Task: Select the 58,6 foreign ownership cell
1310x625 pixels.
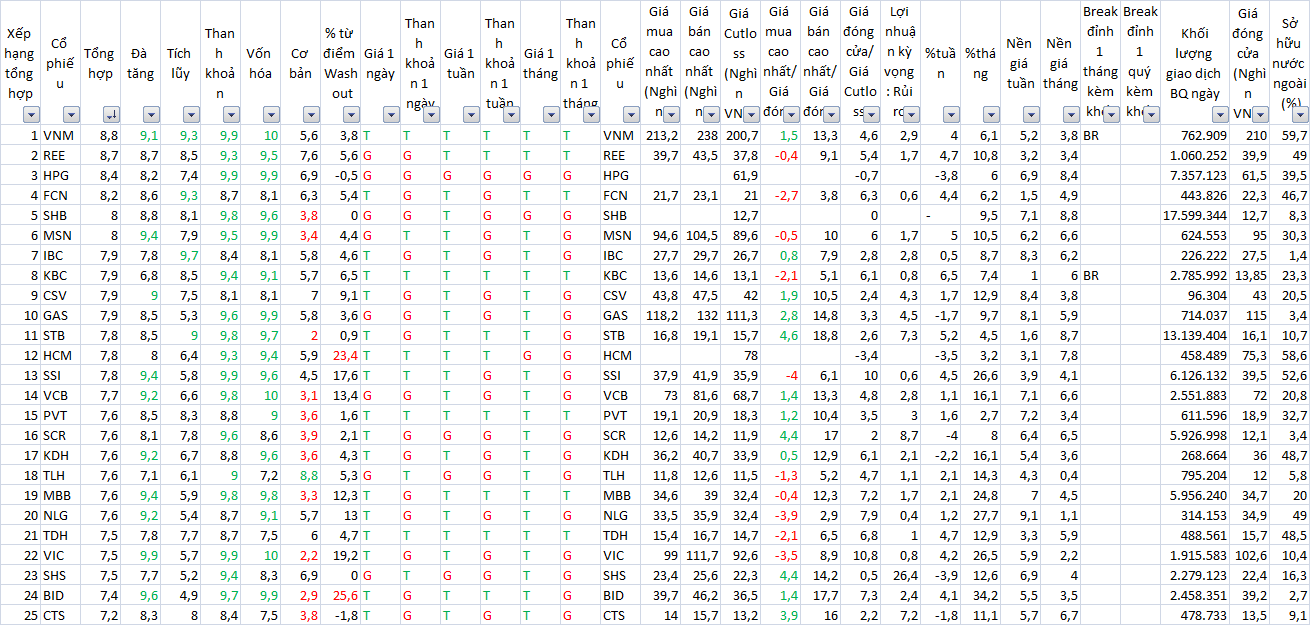Action: click(x=1291, y=355)
